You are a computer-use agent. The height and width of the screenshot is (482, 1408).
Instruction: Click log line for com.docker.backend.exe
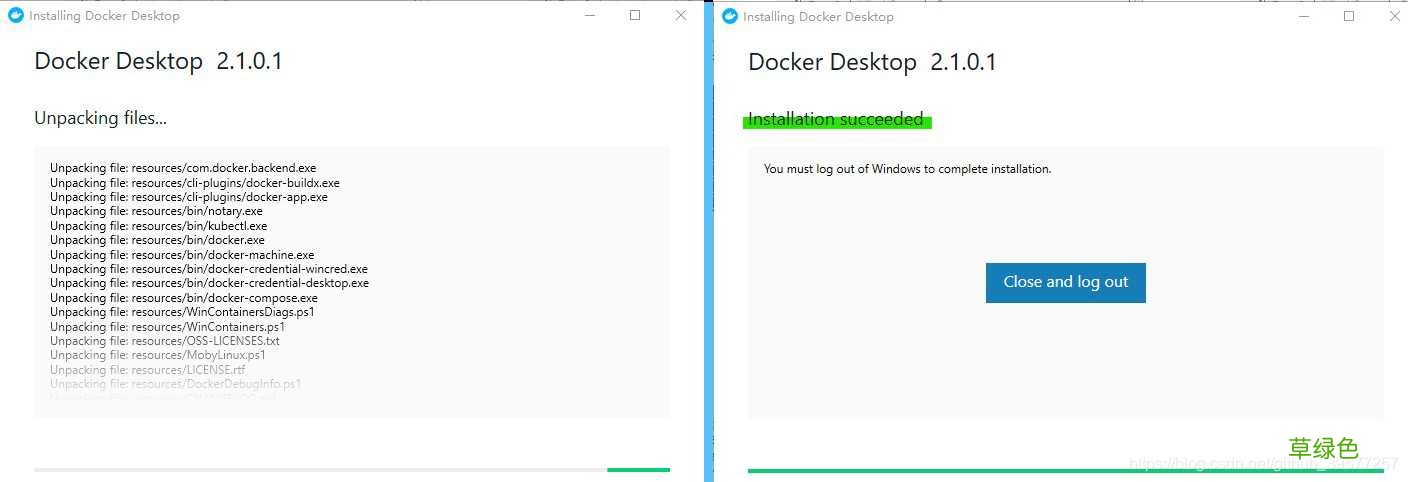pyautogui.click(x=183, y=168)
